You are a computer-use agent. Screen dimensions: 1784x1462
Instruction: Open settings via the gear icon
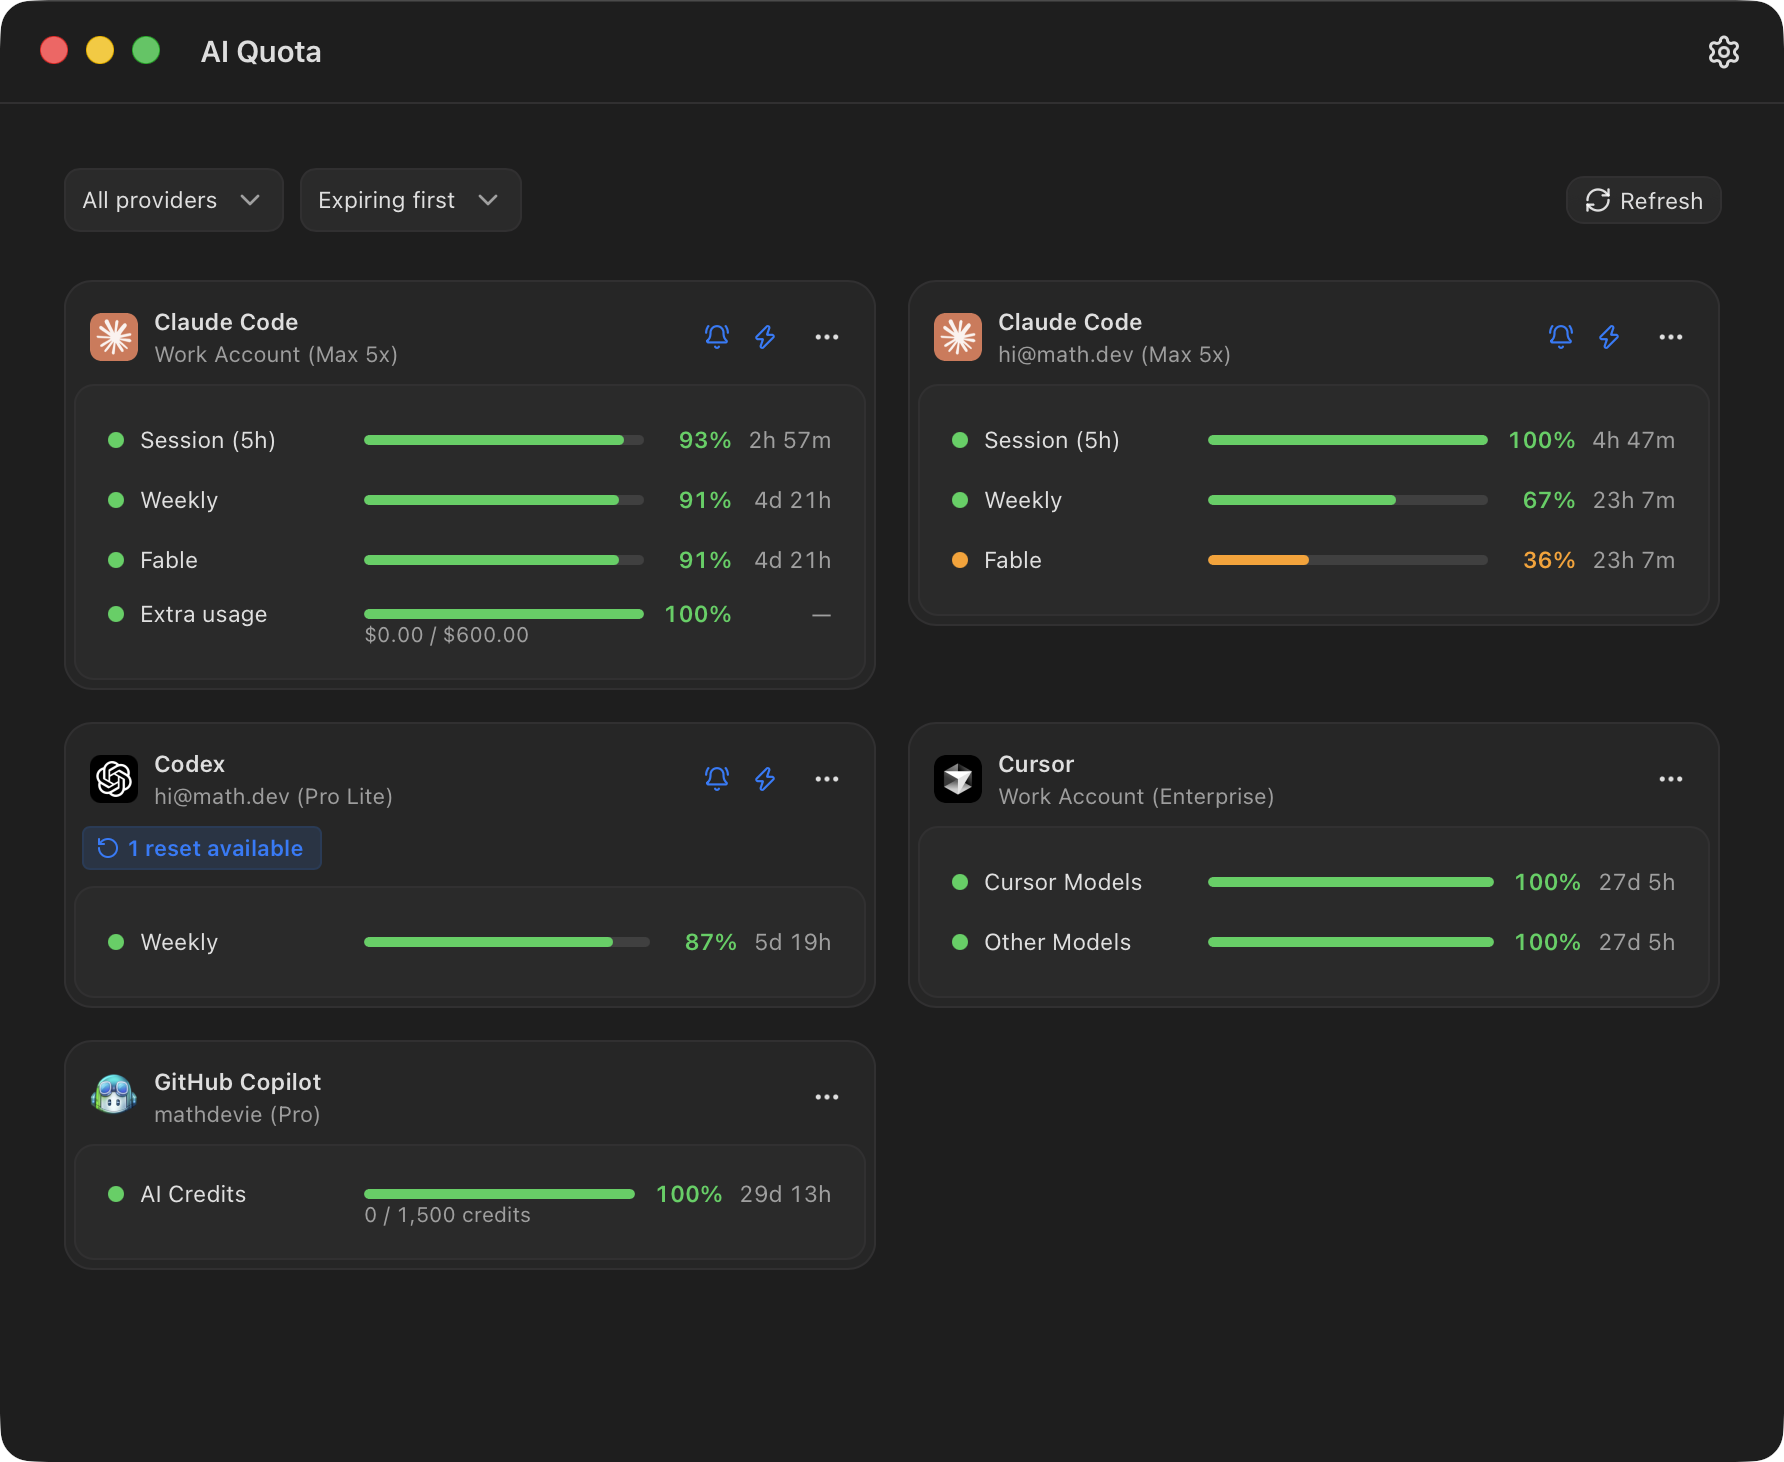(x=1723, y=52)
